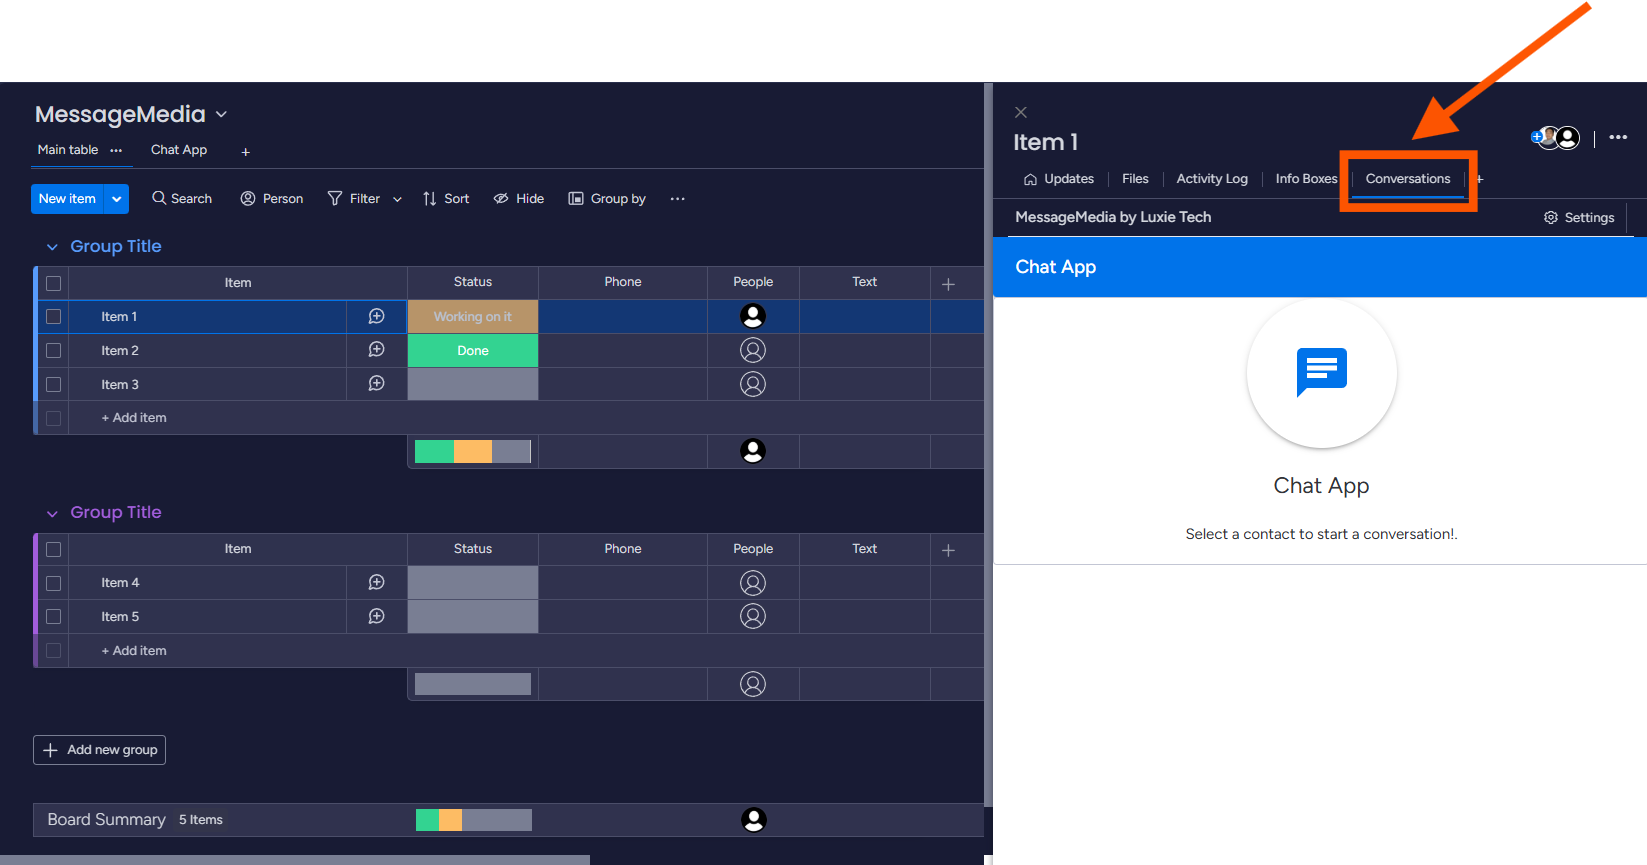Open Sort options

pyautogui.click(x=446, y=199)
